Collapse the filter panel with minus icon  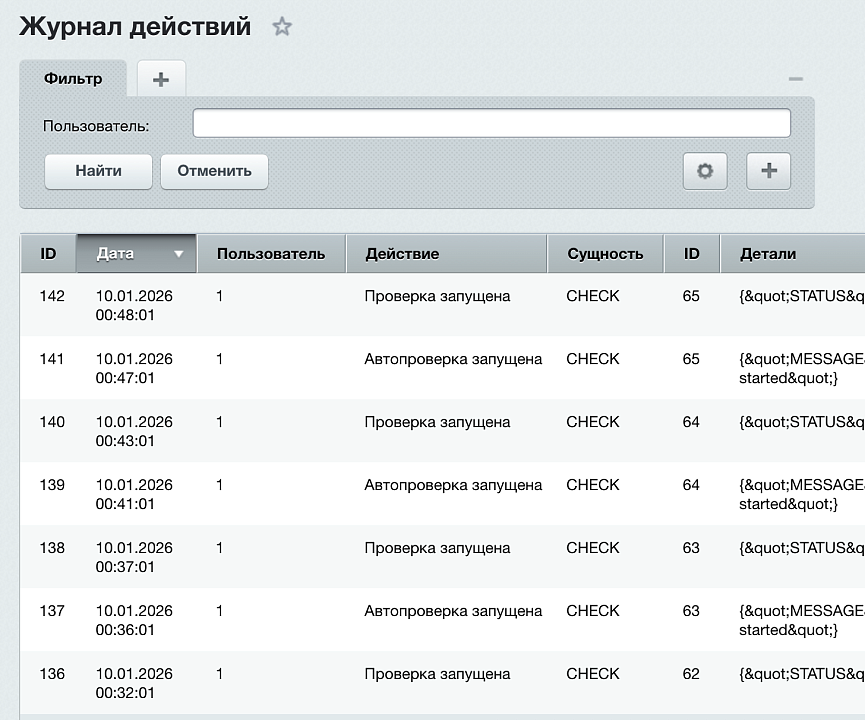795,79
